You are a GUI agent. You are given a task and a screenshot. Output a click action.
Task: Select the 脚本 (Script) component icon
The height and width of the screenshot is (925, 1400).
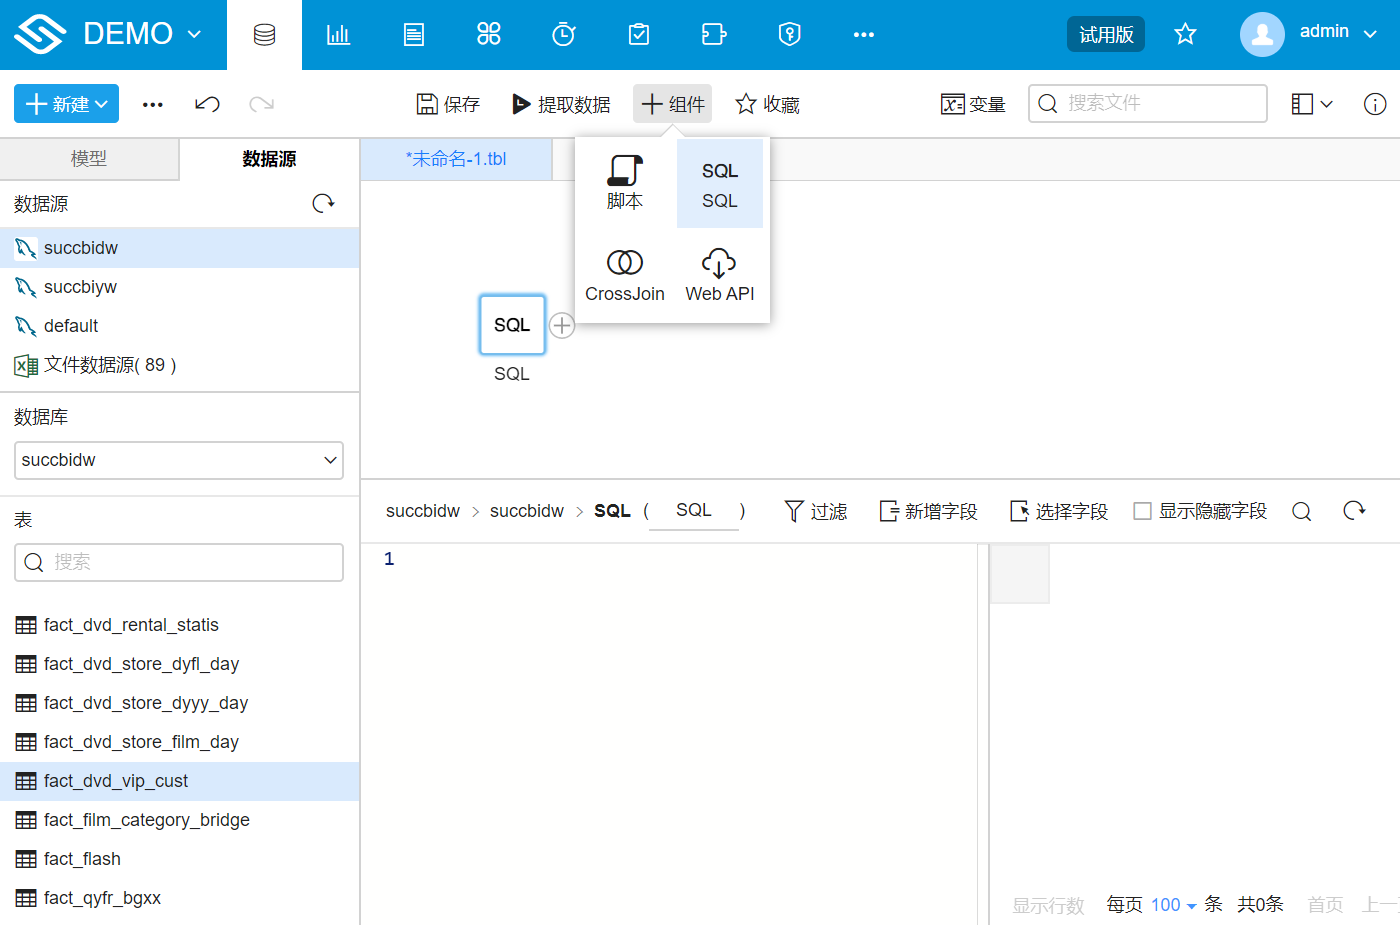click(x=624, y=182)
